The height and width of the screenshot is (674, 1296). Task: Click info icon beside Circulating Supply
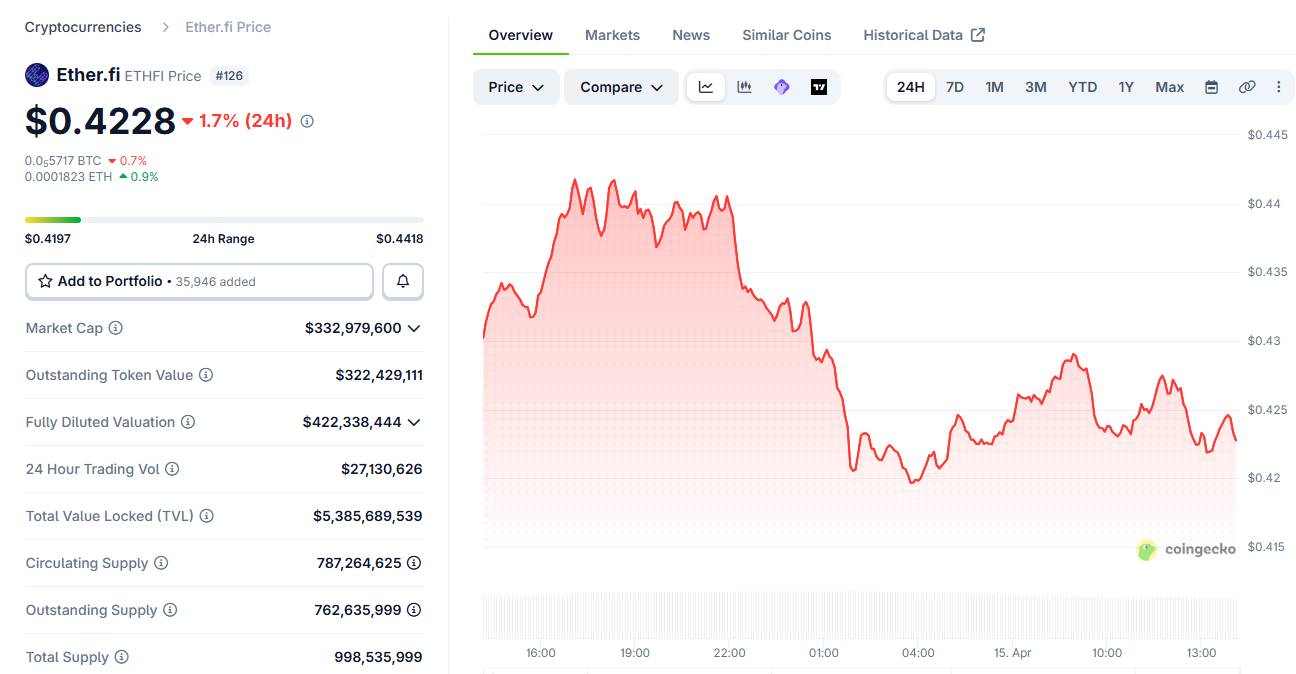coord(161,563)
